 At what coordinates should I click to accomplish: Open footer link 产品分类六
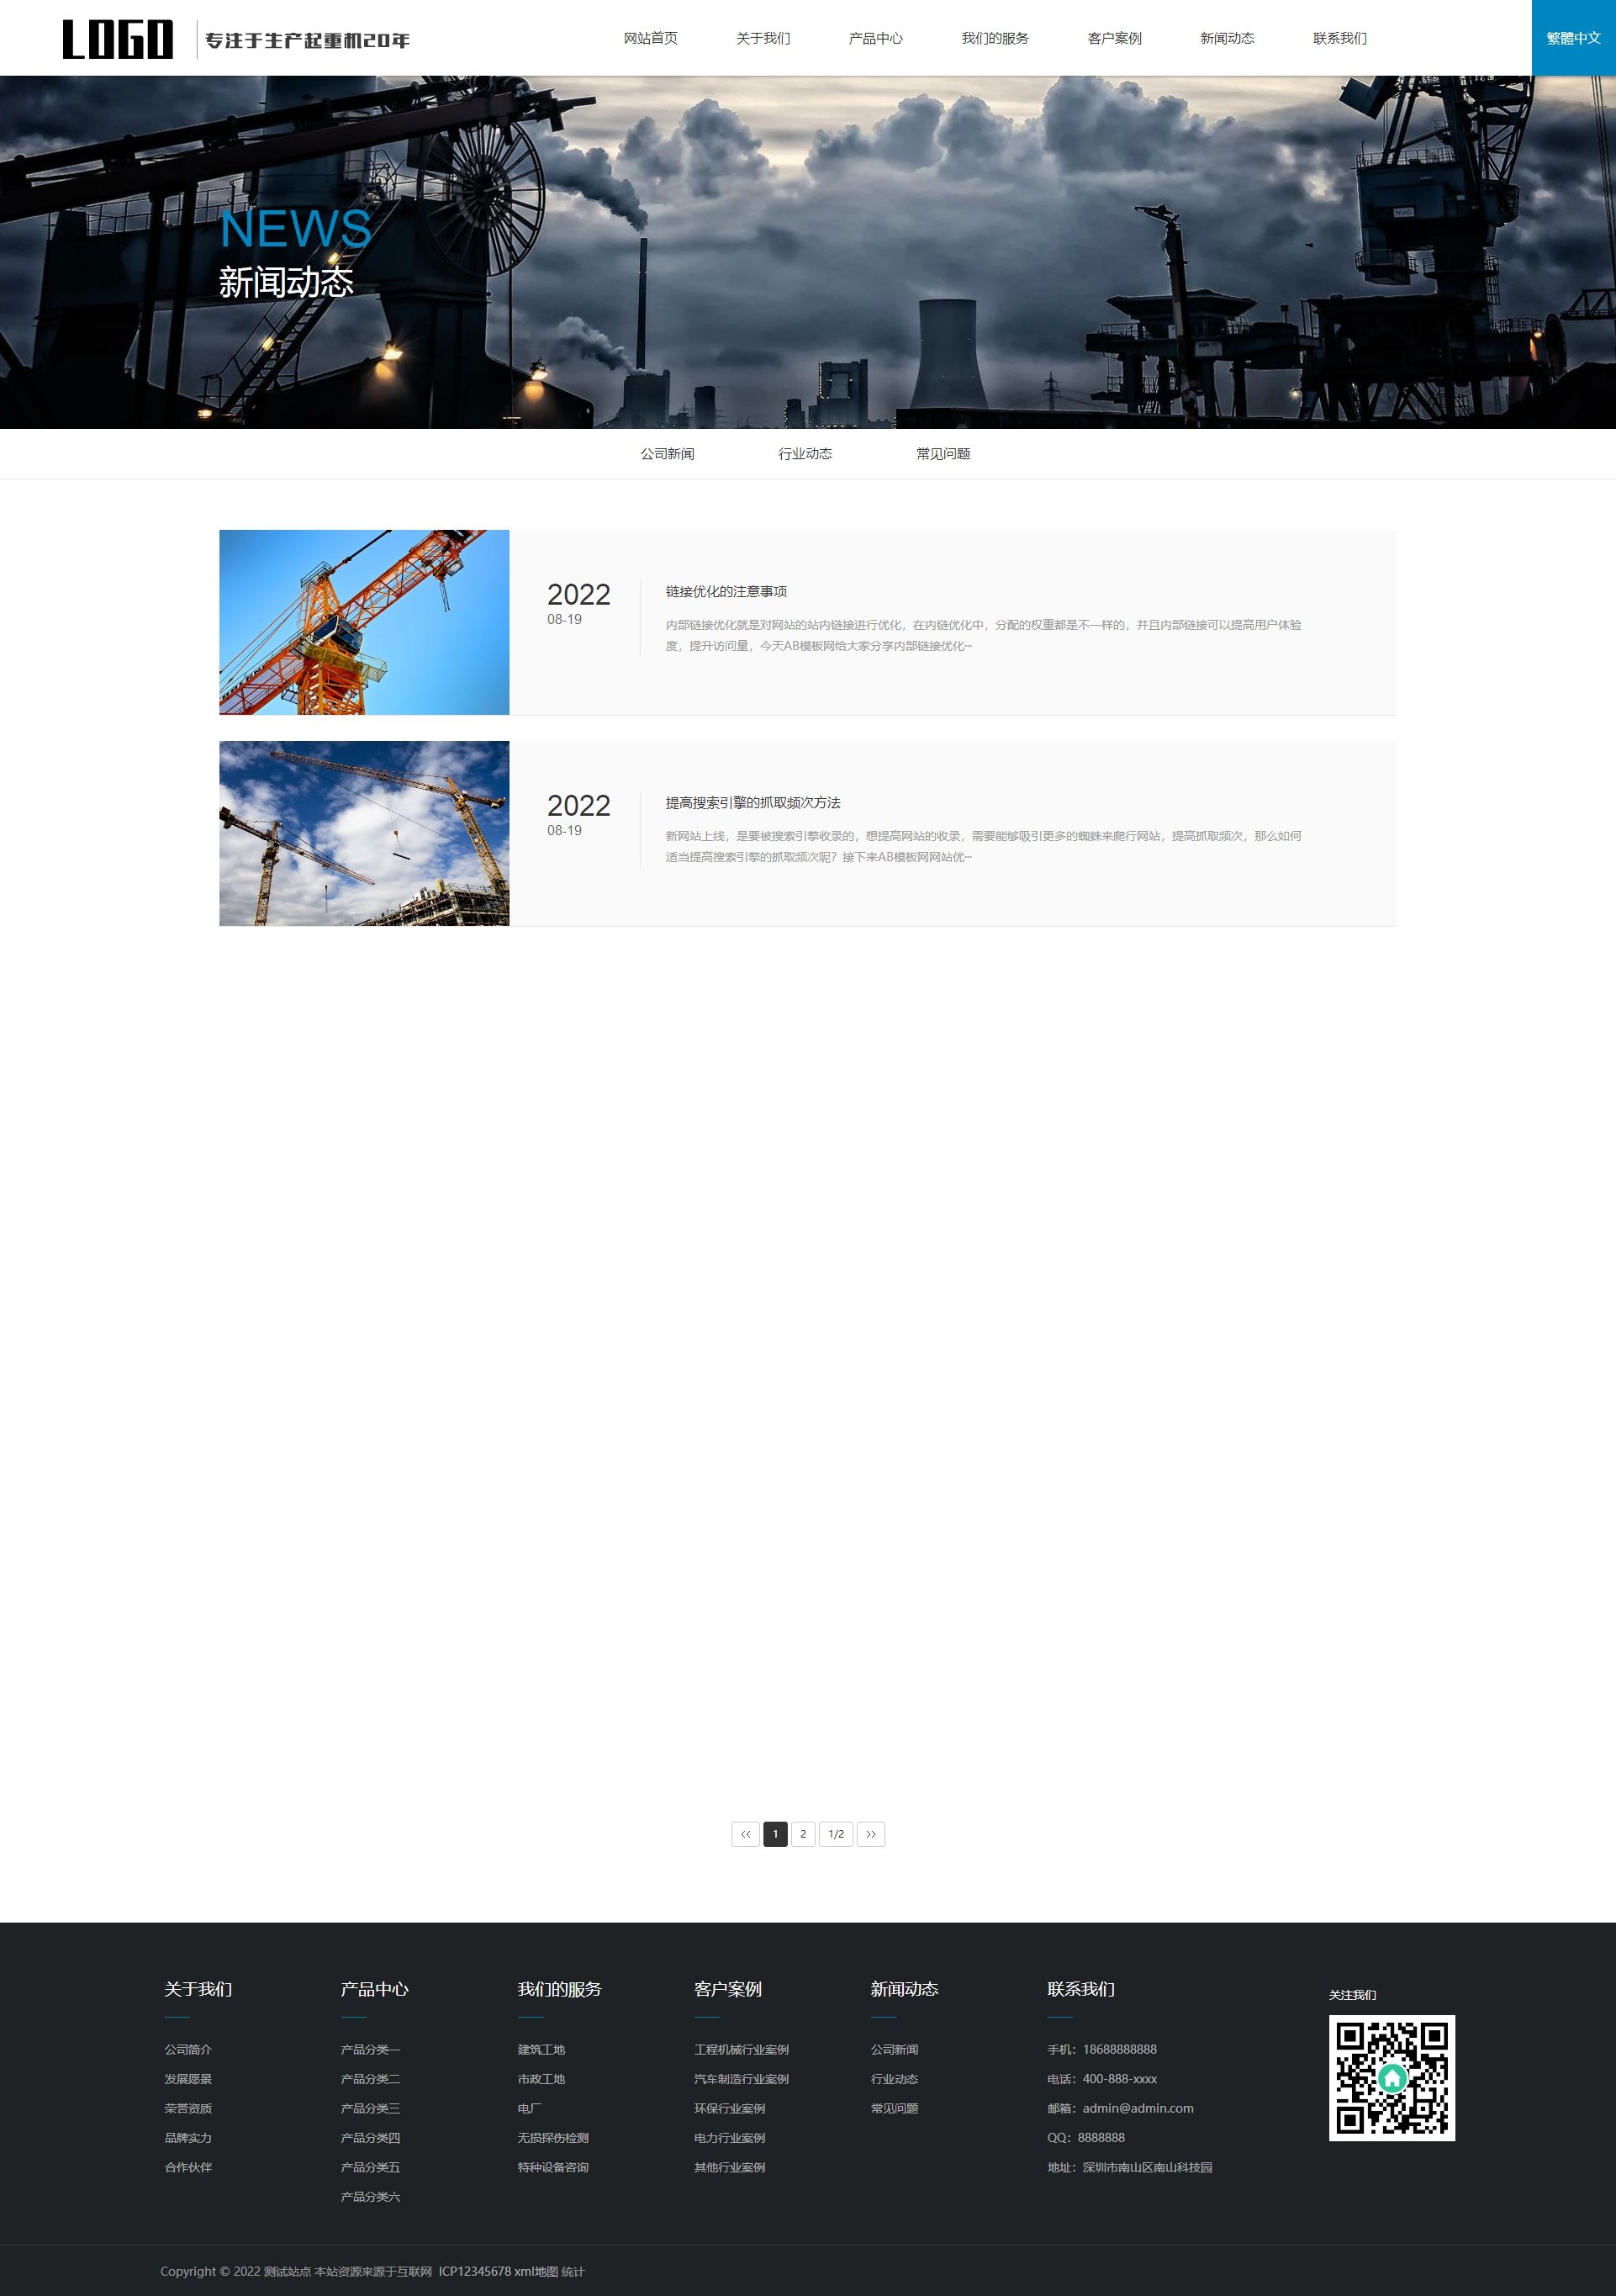pyautogui.click(x=370, y=2197)
